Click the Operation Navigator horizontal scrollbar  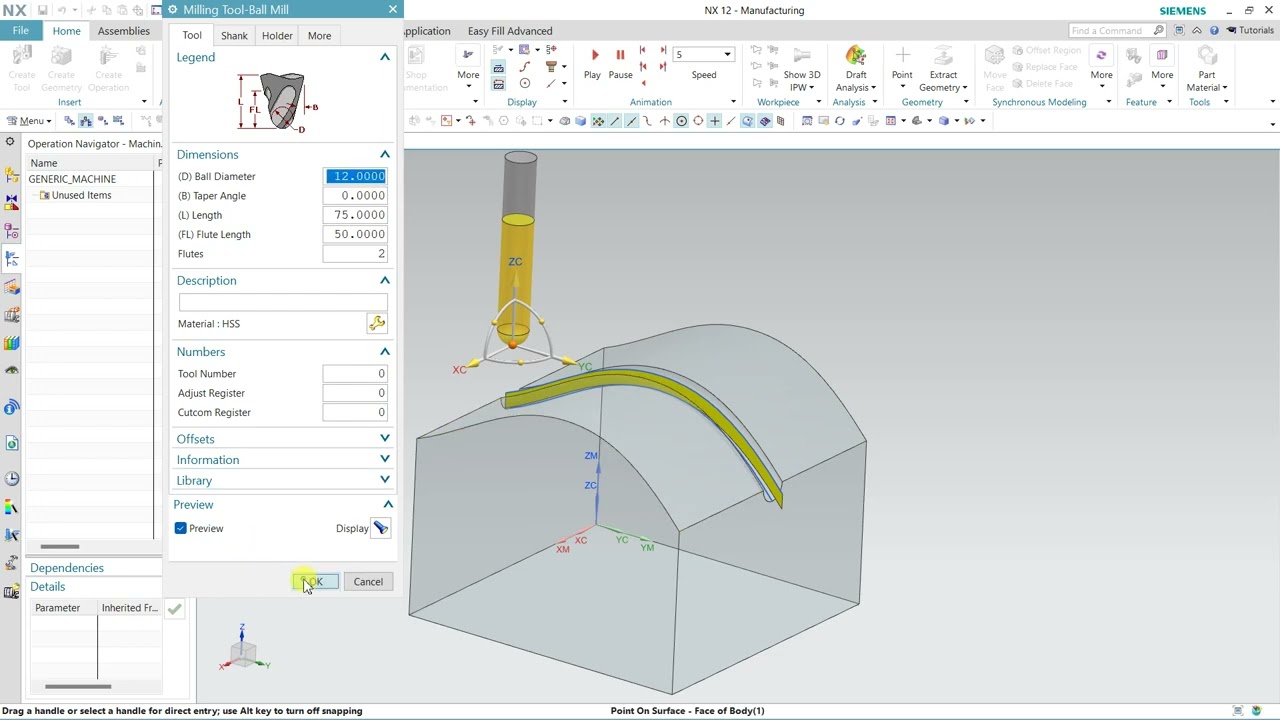[x=60, y=547]
